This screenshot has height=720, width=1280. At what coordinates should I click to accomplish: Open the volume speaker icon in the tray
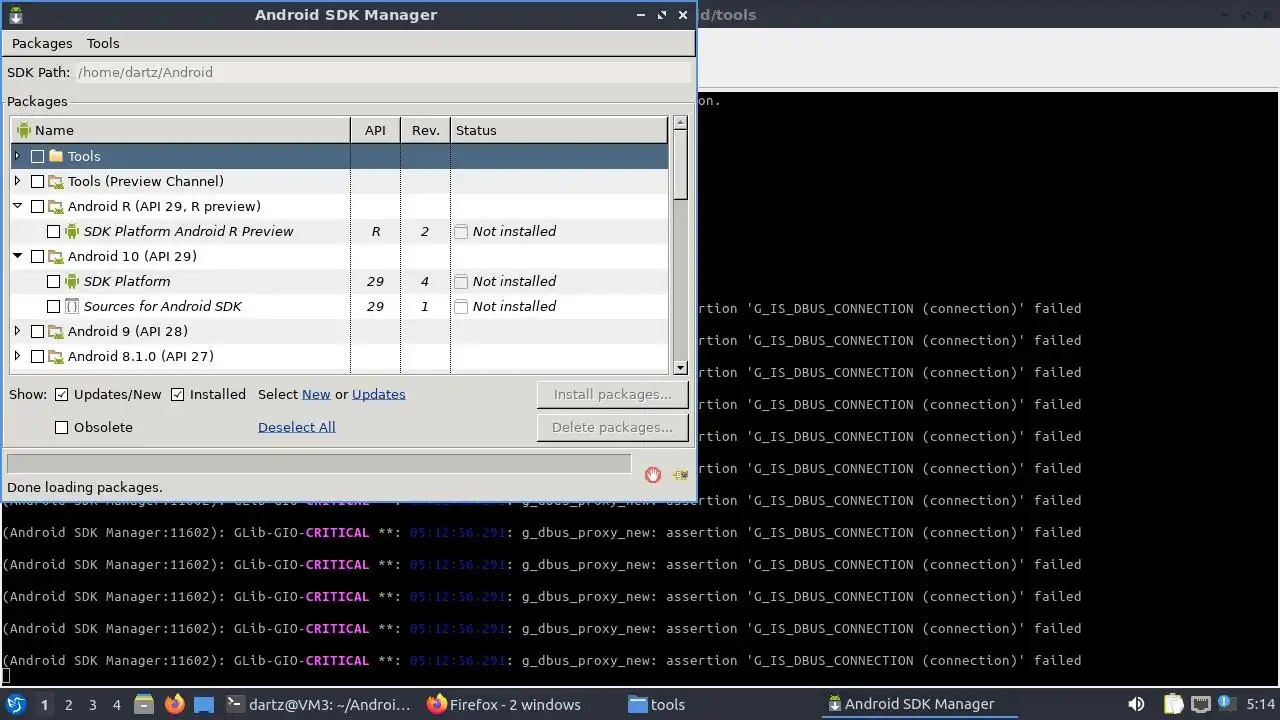pyautogui.click(x=1137, y=704)
